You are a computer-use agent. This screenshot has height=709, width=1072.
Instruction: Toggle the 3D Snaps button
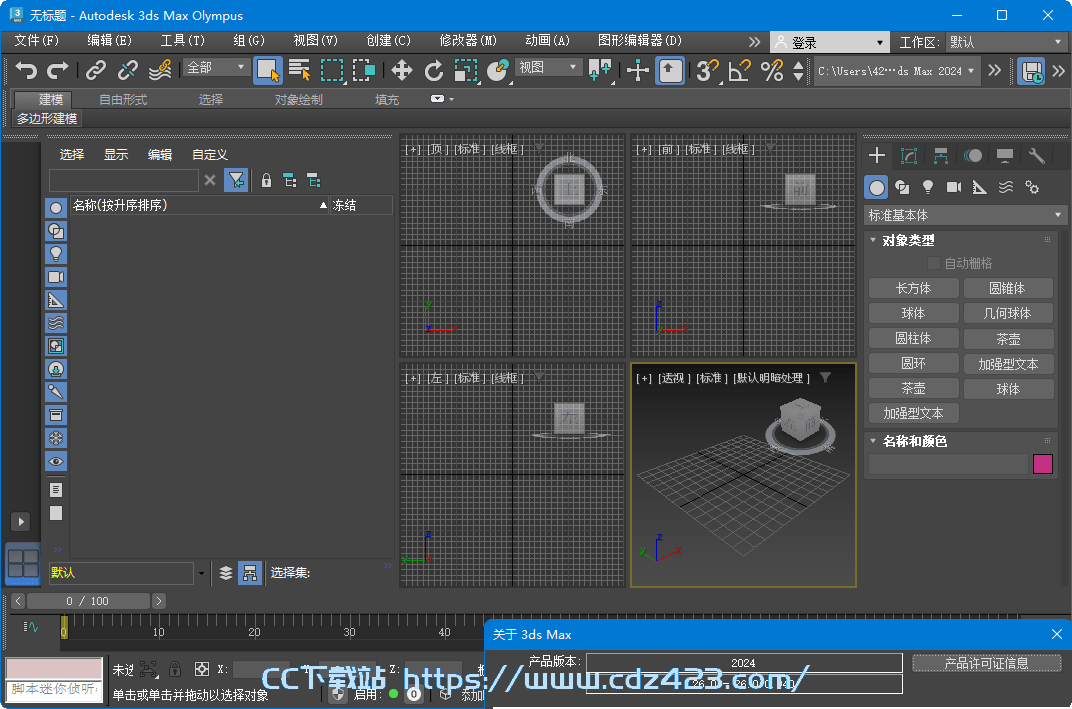tap(707, 70)
